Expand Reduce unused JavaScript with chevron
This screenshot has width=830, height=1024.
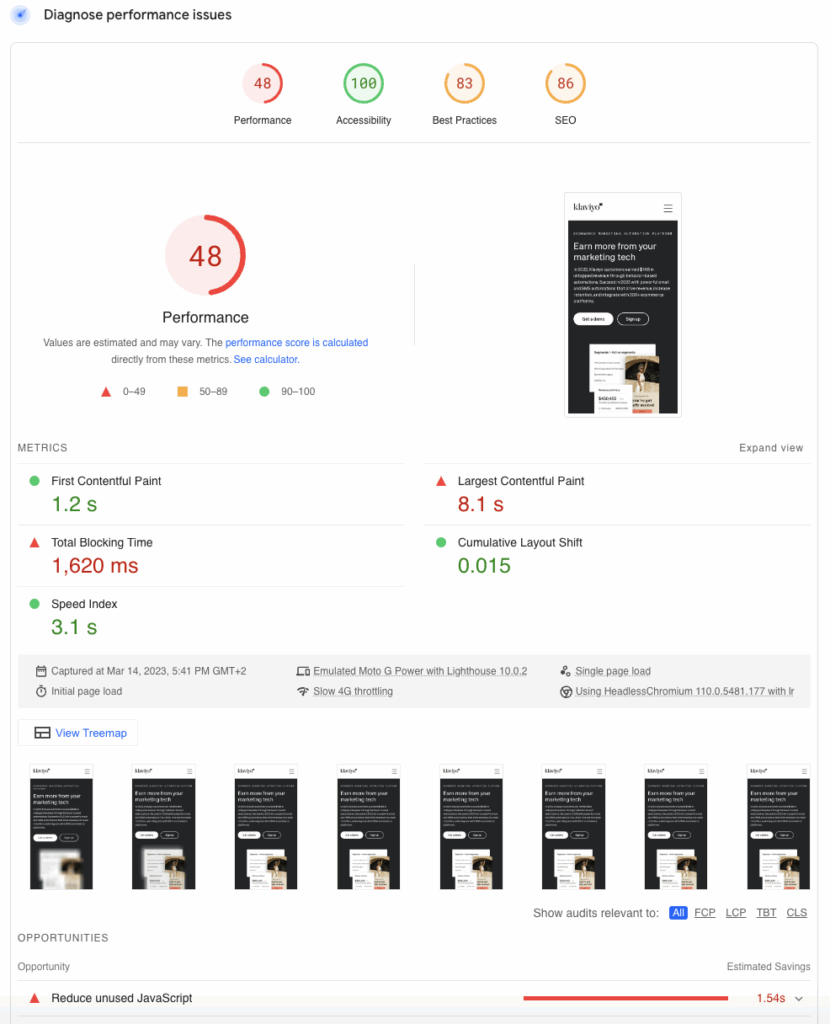799,999
